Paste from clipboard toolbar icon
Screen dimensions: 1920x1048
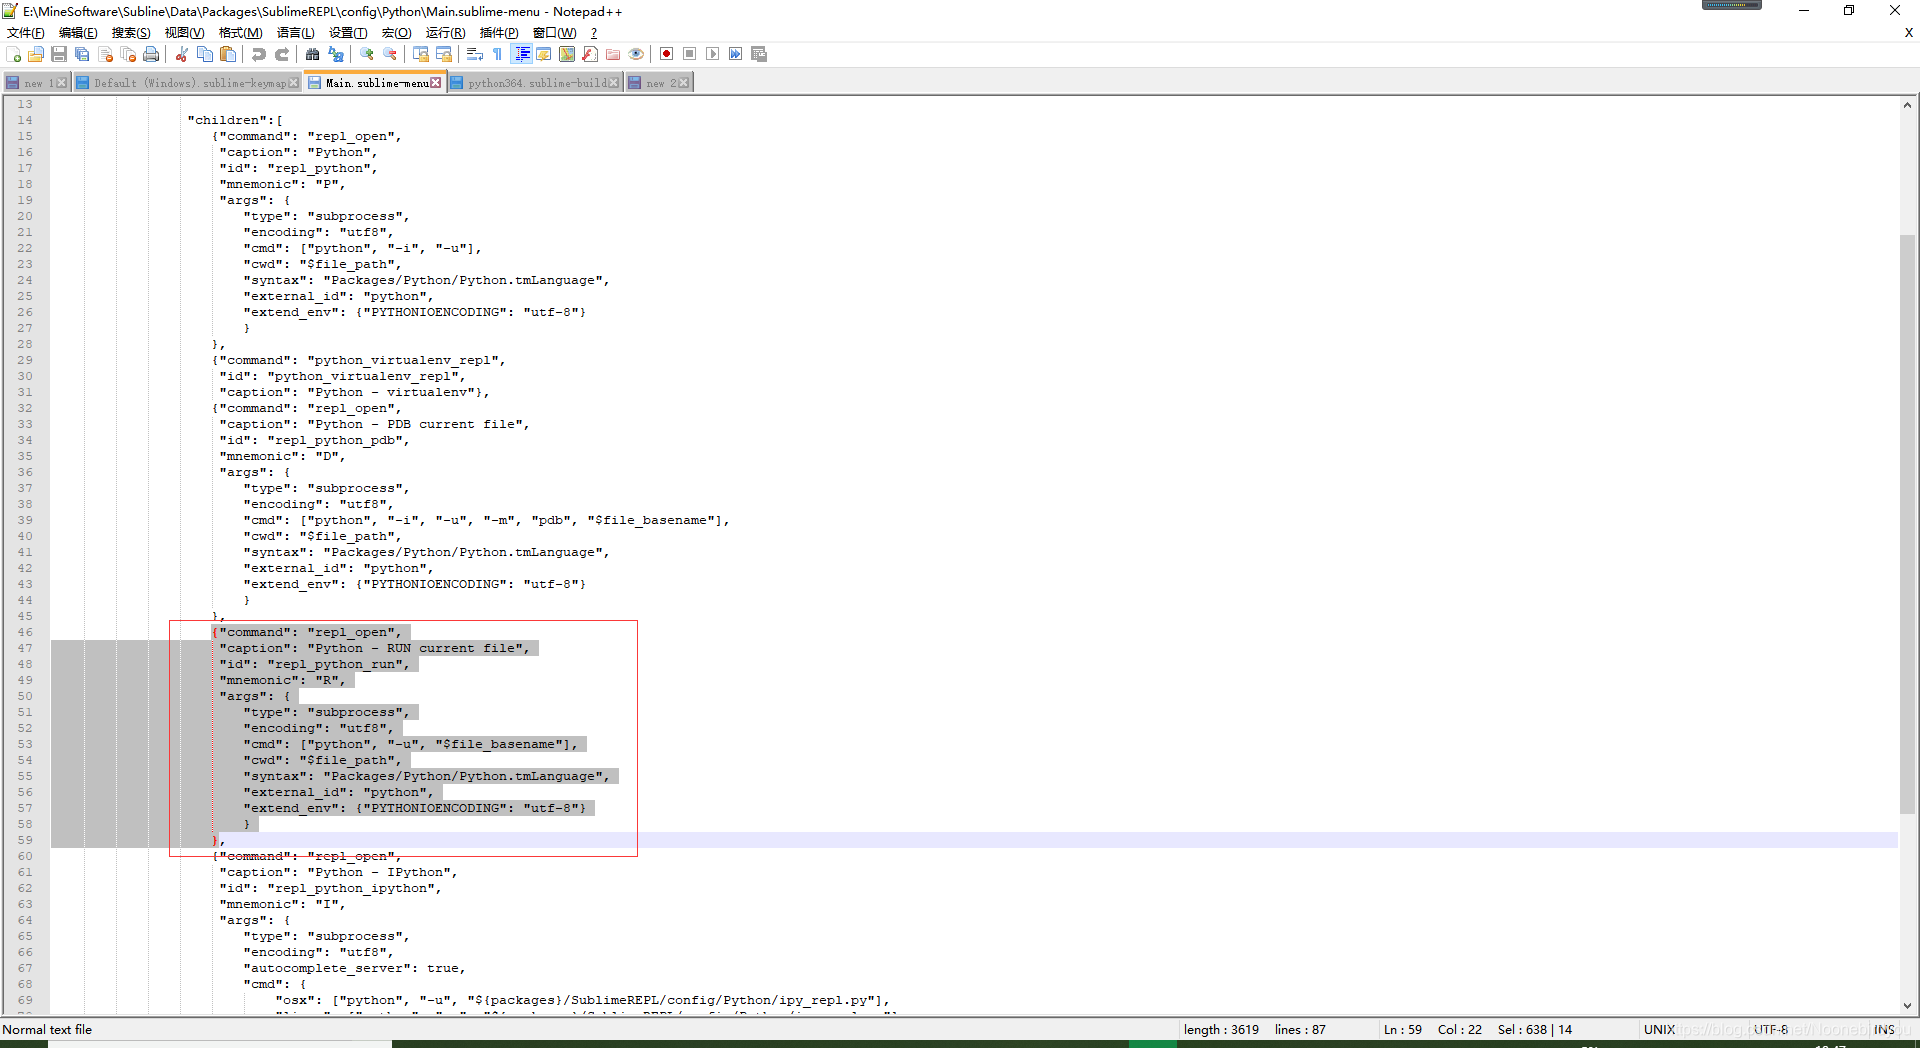[x=228, y=54]
